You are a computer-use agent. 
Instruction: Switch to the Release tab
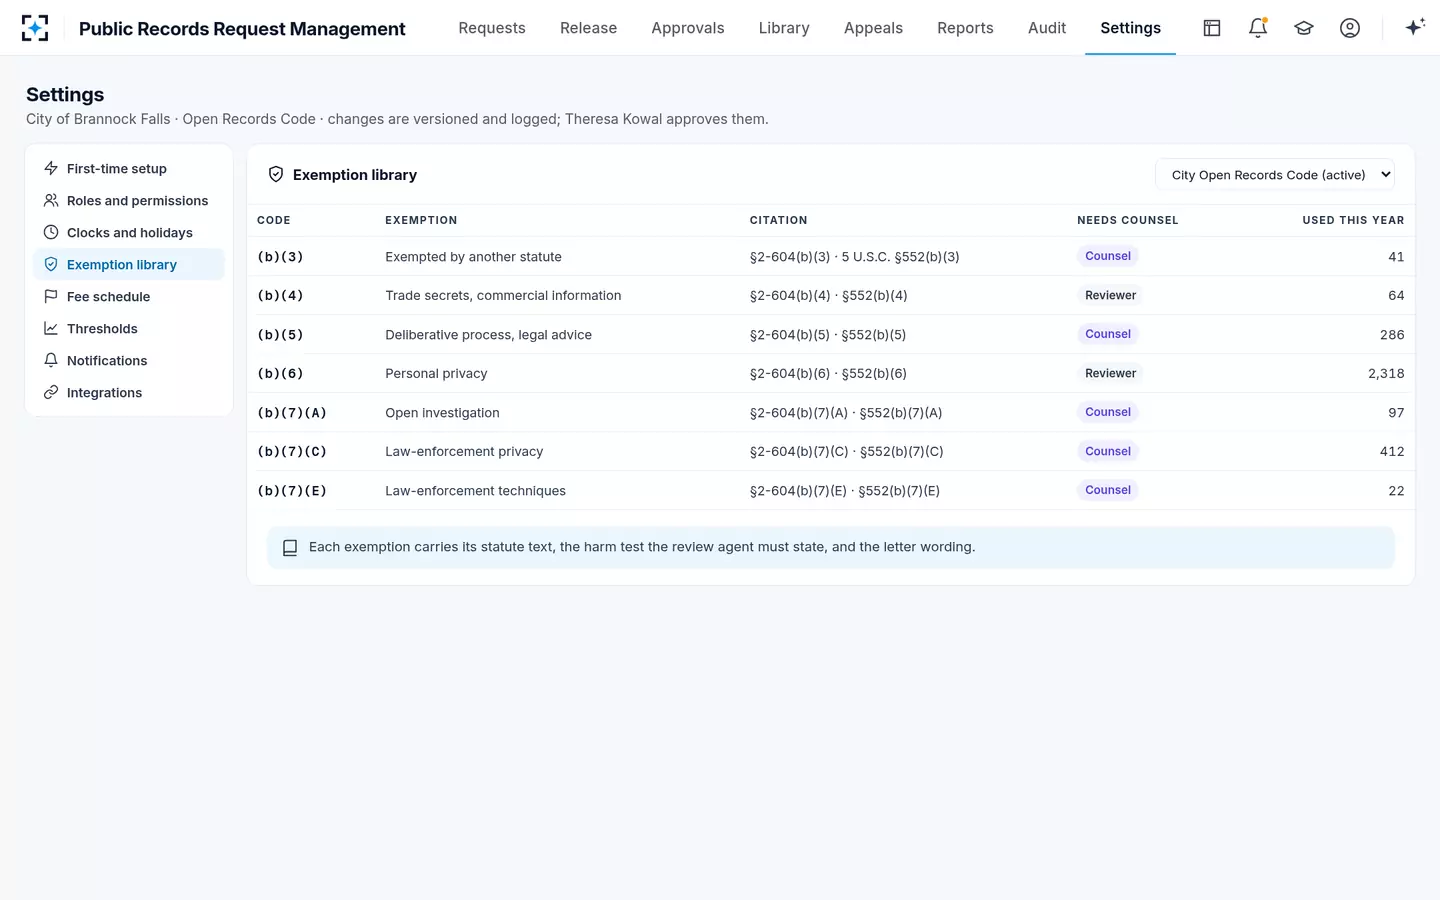click(x=588, y=28)
